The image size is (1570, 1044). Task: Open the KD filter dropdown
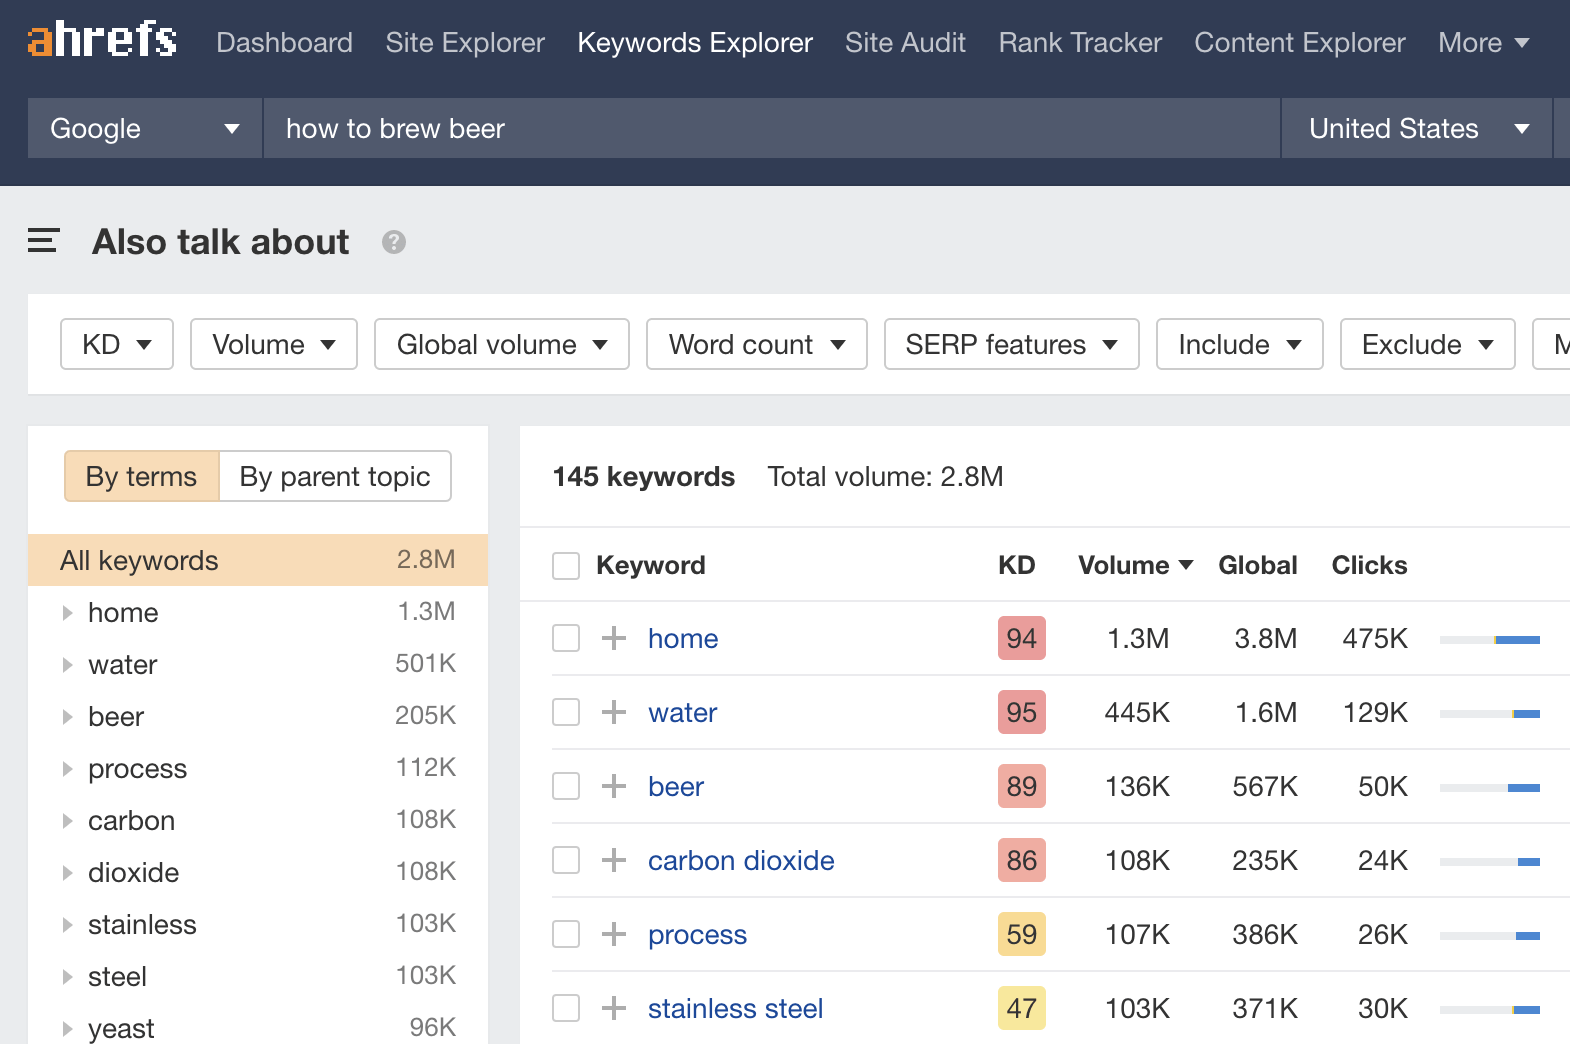click(117, 344)
